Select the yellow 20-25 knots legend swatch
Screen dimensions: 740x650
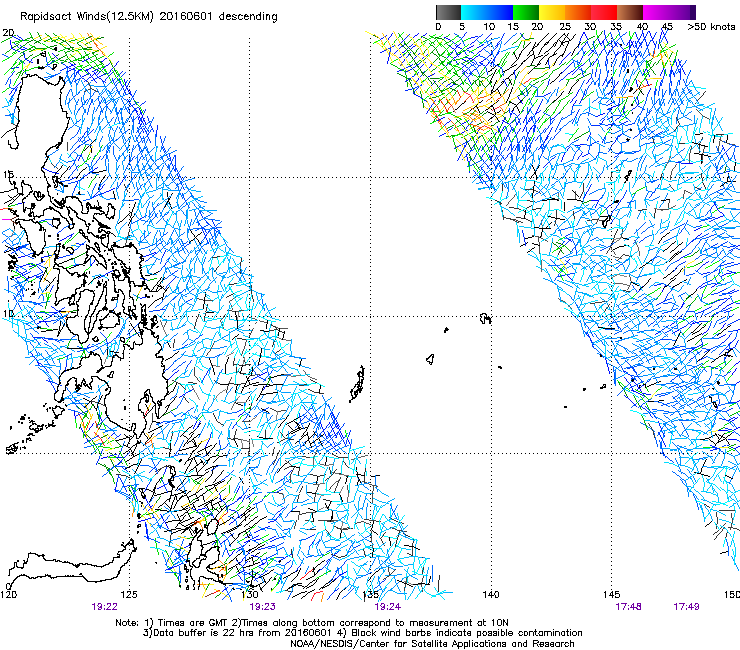click(552, 12)
